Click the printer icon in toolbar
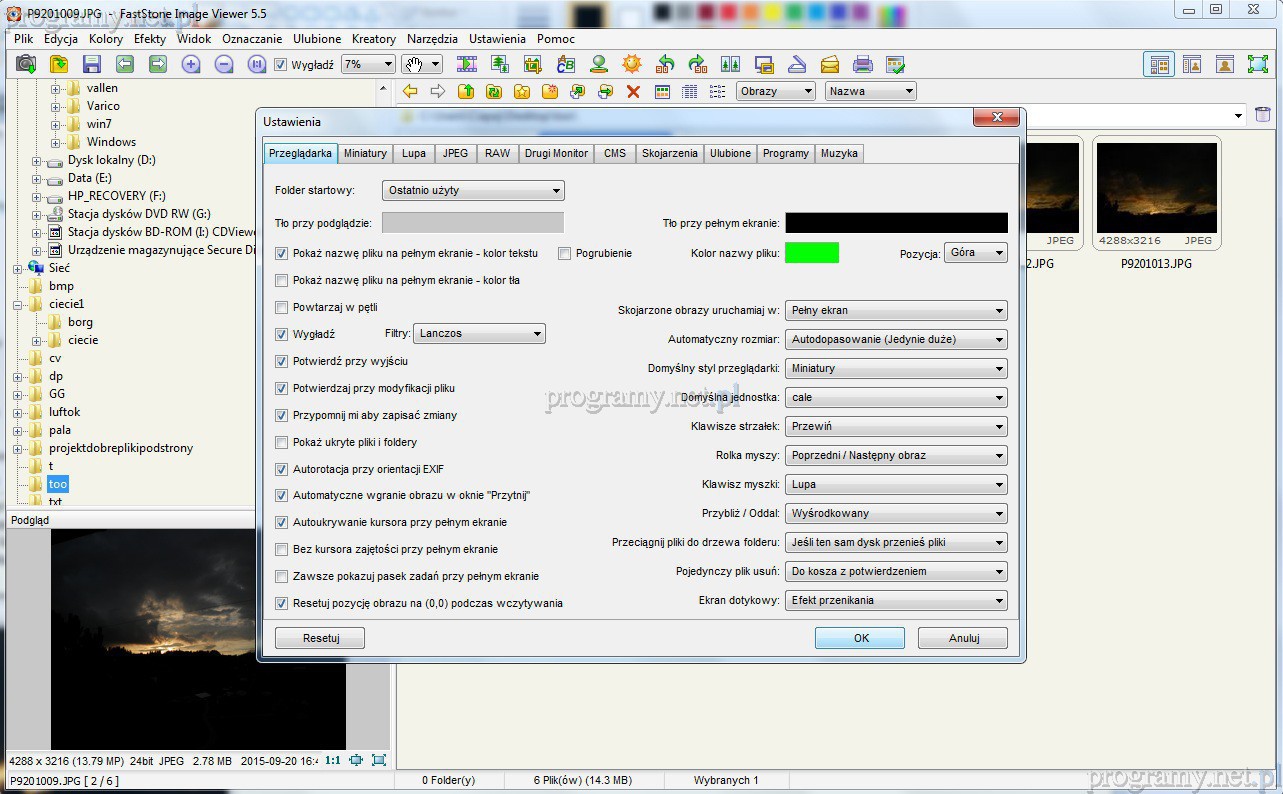This screenshot has width=1283, height=794. point(862,64)
